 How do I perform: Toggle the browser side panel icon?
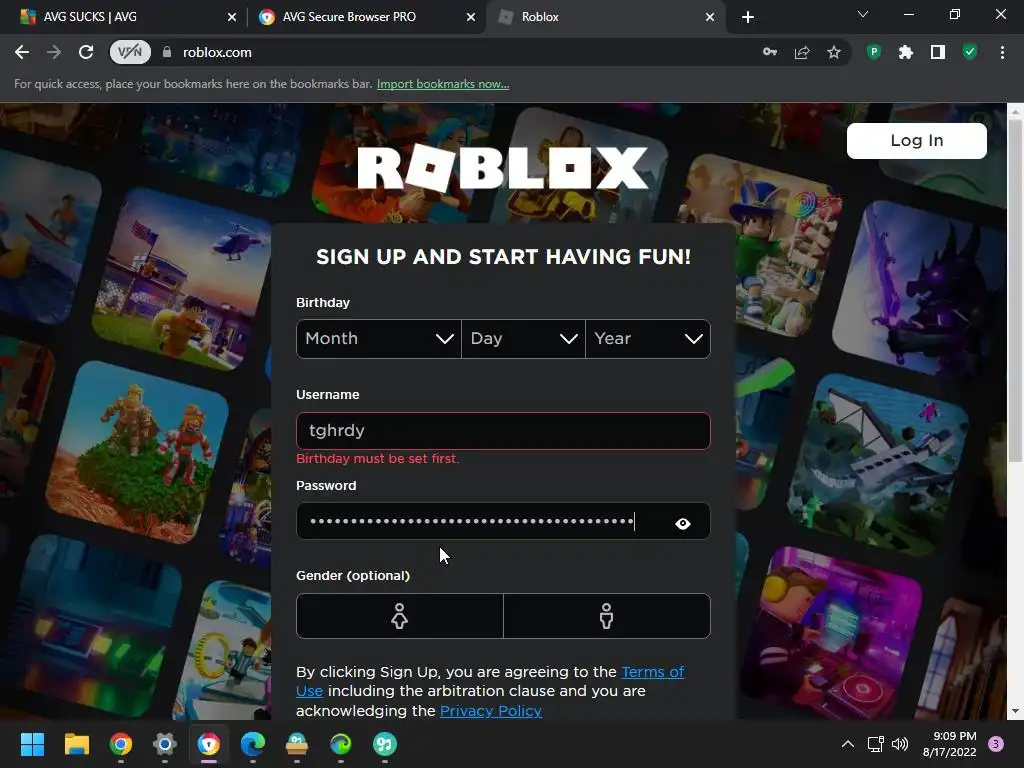click(x=938, y=52)
